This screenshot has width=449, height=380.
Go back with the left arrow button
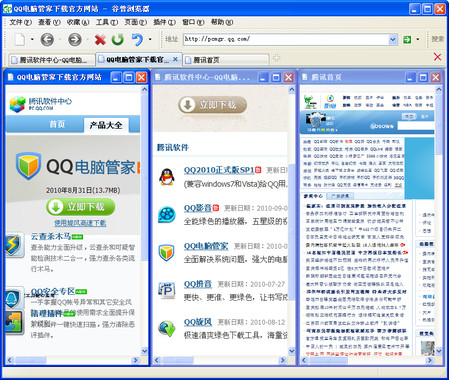tap(47, 40)
